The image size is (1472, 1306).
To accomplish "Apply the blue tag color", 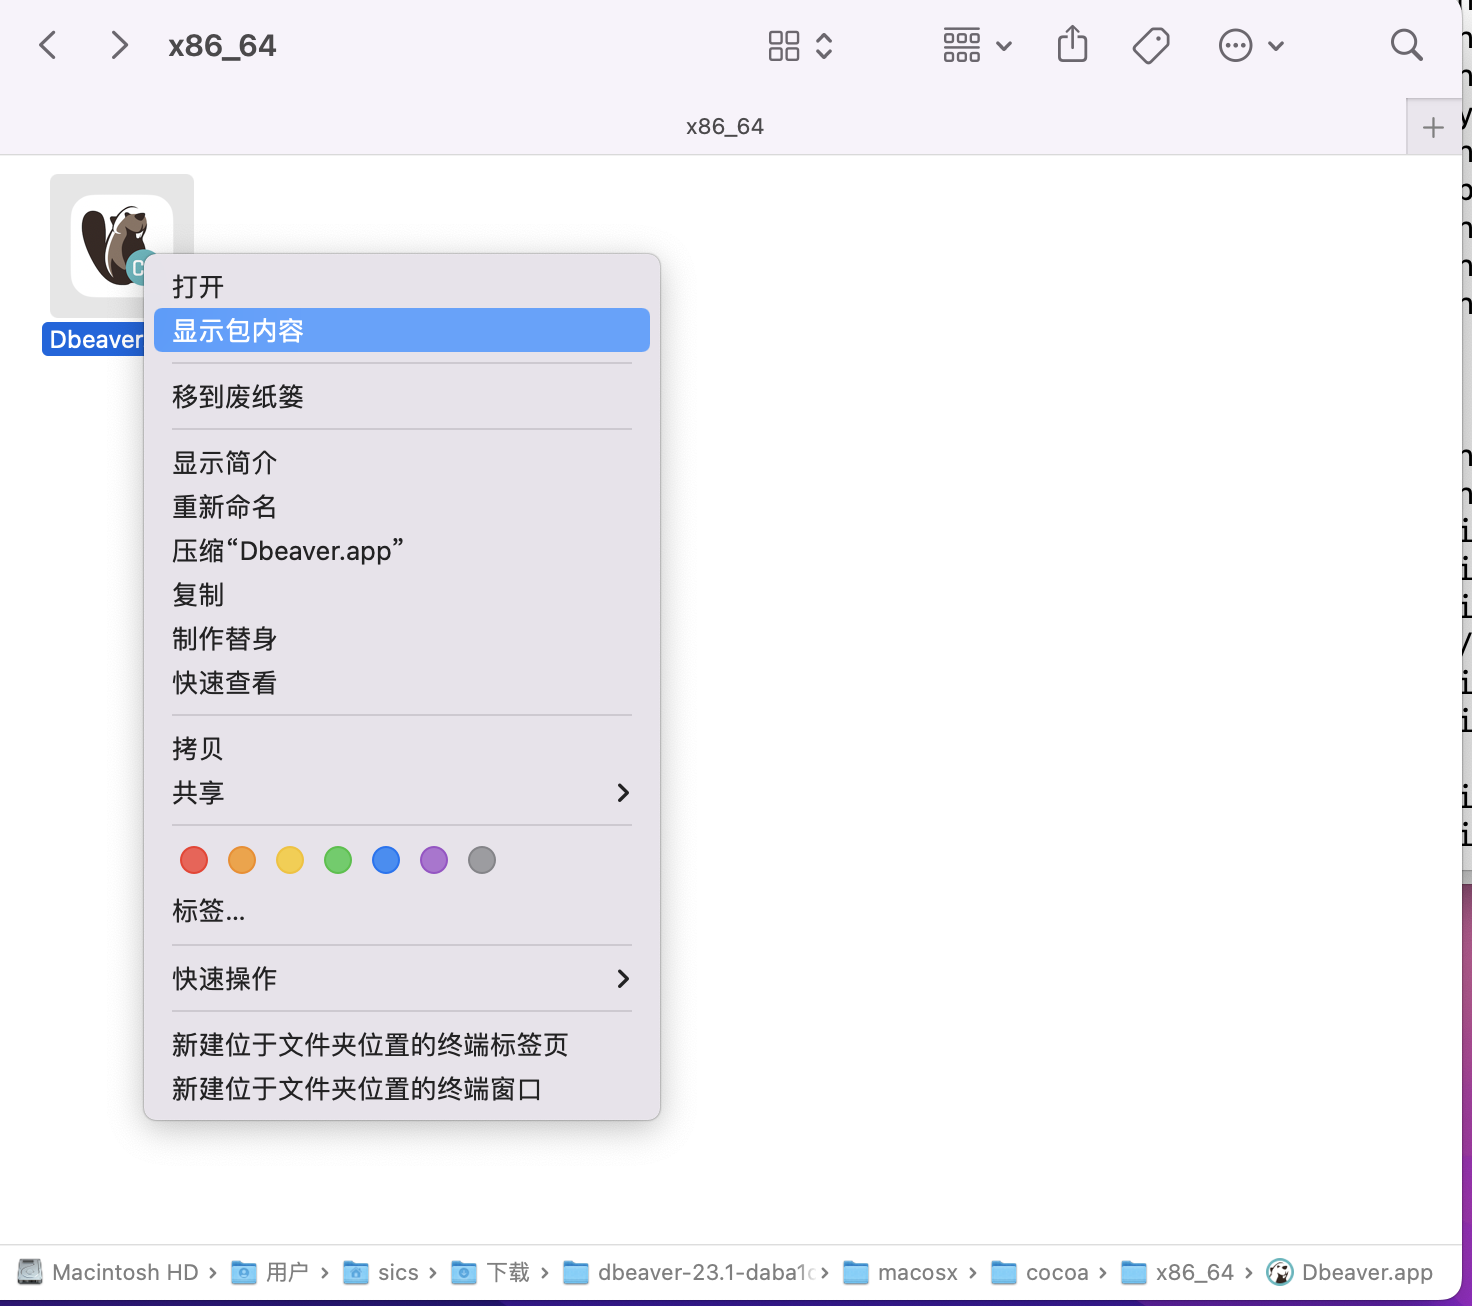I will pos(386,860).
